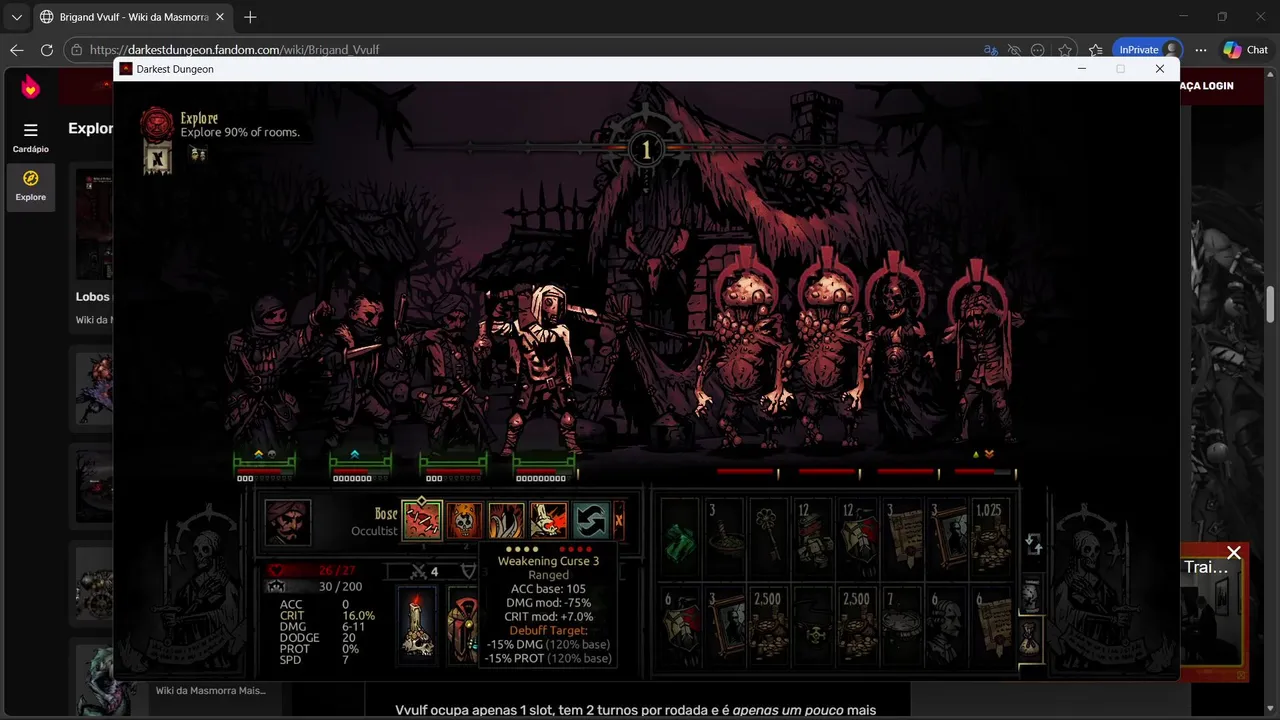Image resolution: width=1280 pixels, height=720 pixels.
Task: Click the login link at top right
Action: coord(1207,86)
